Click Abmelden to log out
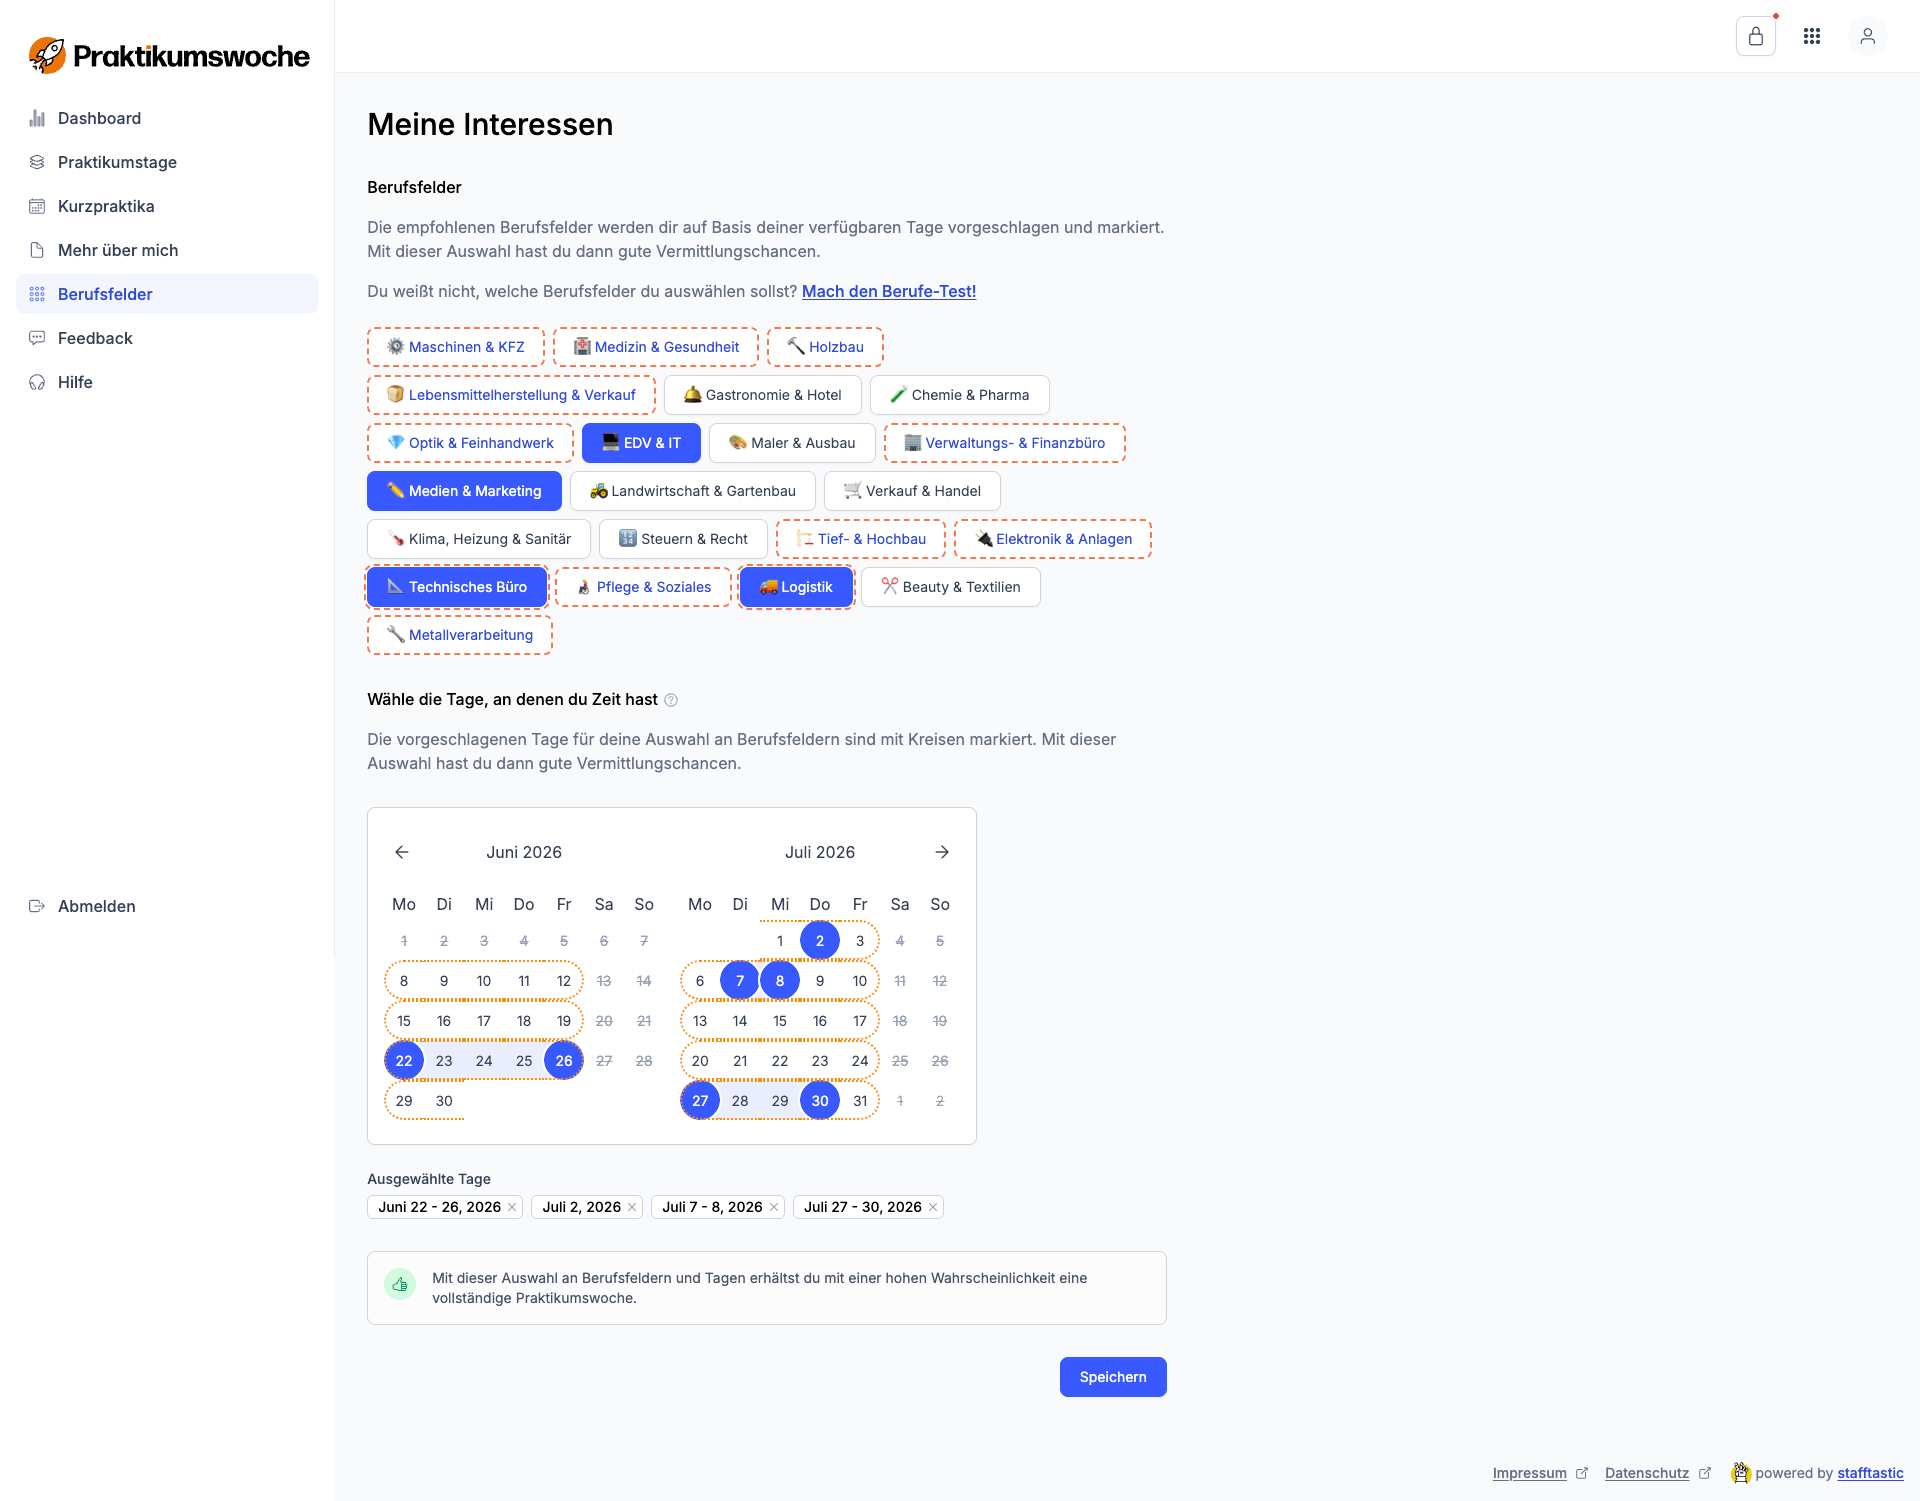This screenshot has width=1920, height=1501. tap(96, 906)
